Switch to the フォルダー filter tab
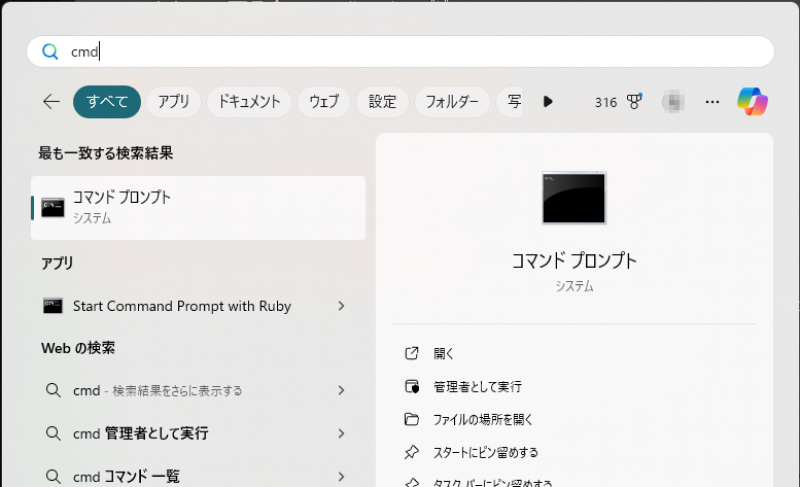The image size is (800, 487). coord(452,102)
